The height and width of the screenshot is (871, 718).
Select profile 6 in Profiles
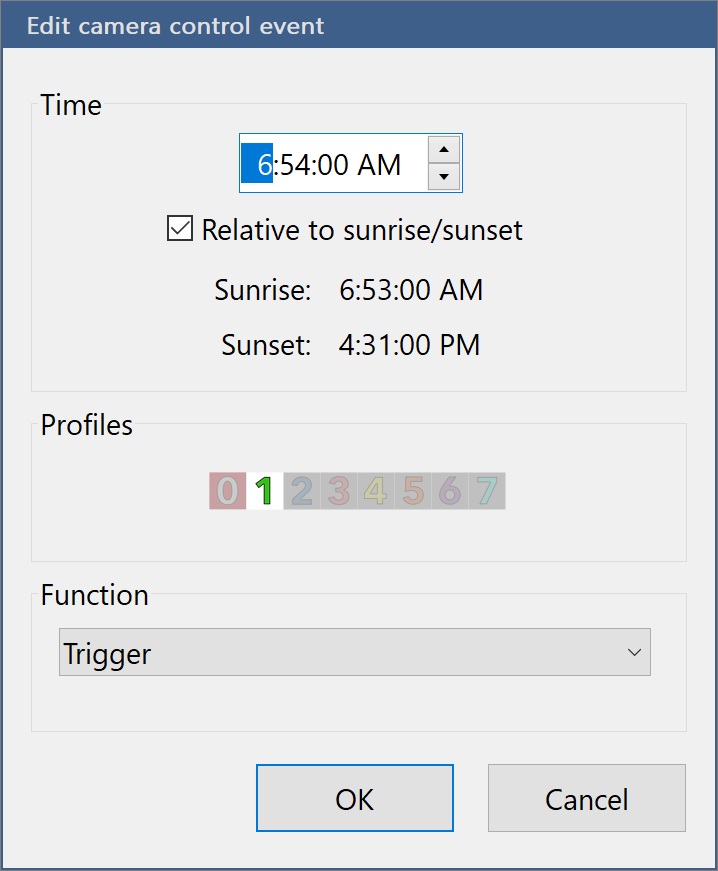(x=450, y=491)
